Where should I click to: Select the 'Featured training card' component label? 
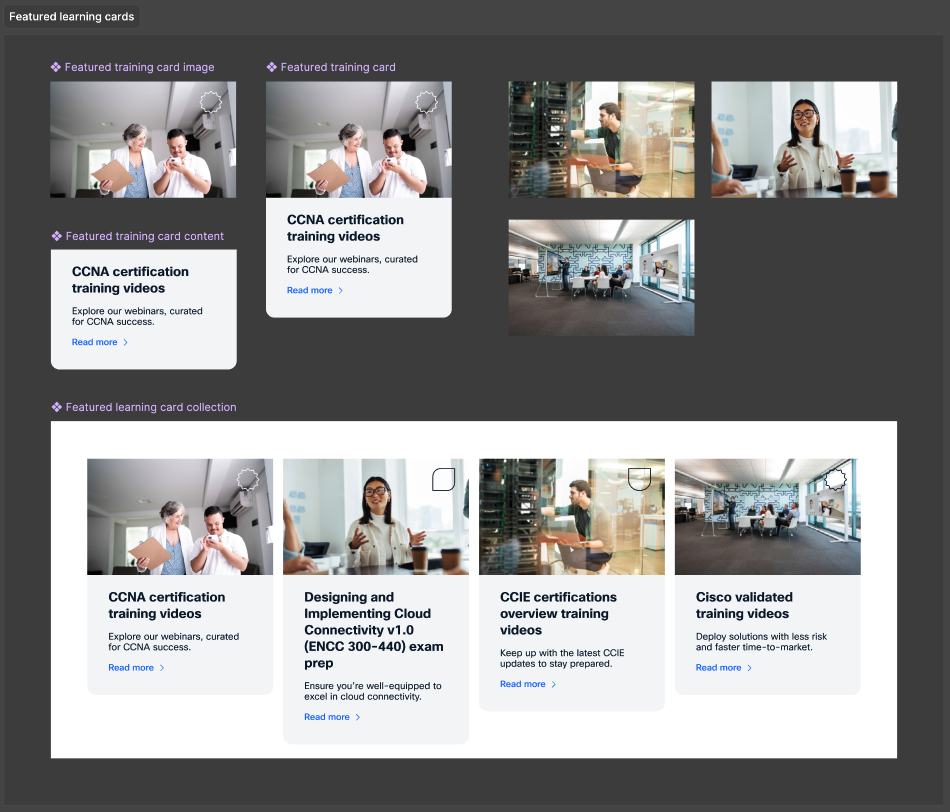[338, 67]
